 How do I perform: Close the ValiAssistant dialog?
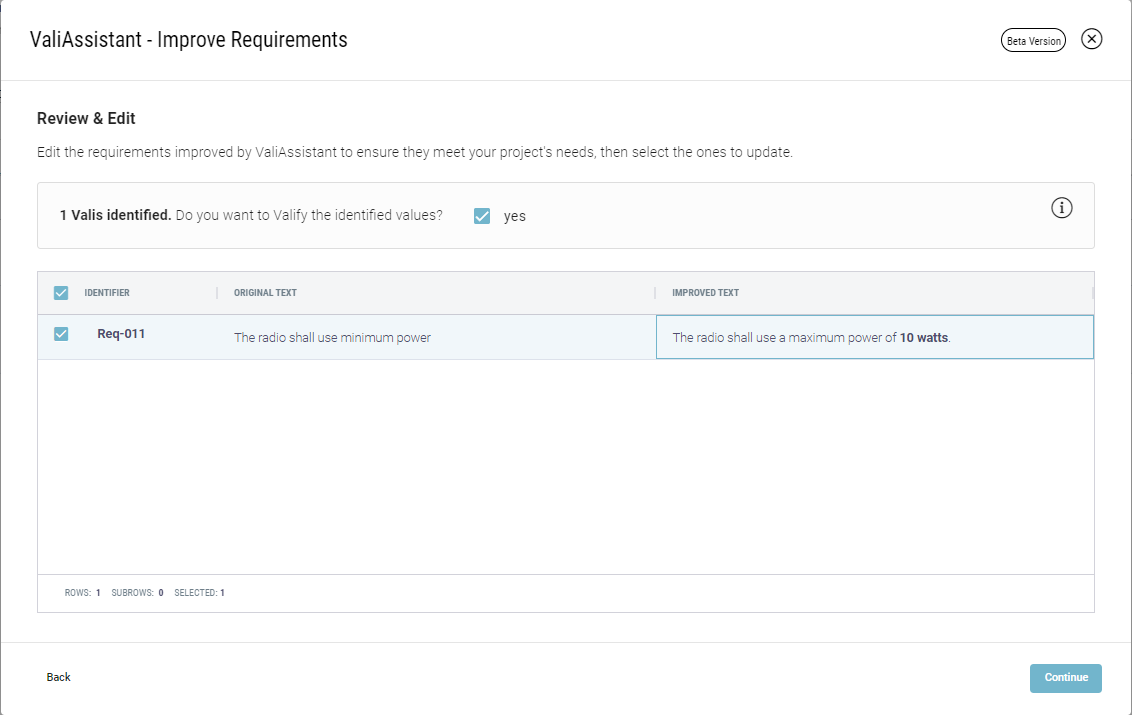[1091, 39]
